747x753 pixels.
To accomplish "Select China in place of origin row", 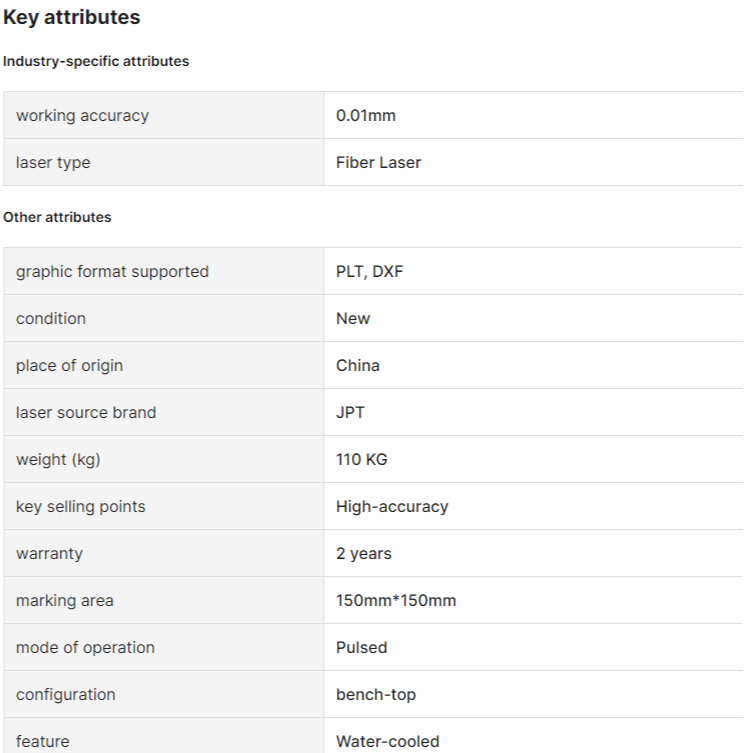I will [358, 366].
